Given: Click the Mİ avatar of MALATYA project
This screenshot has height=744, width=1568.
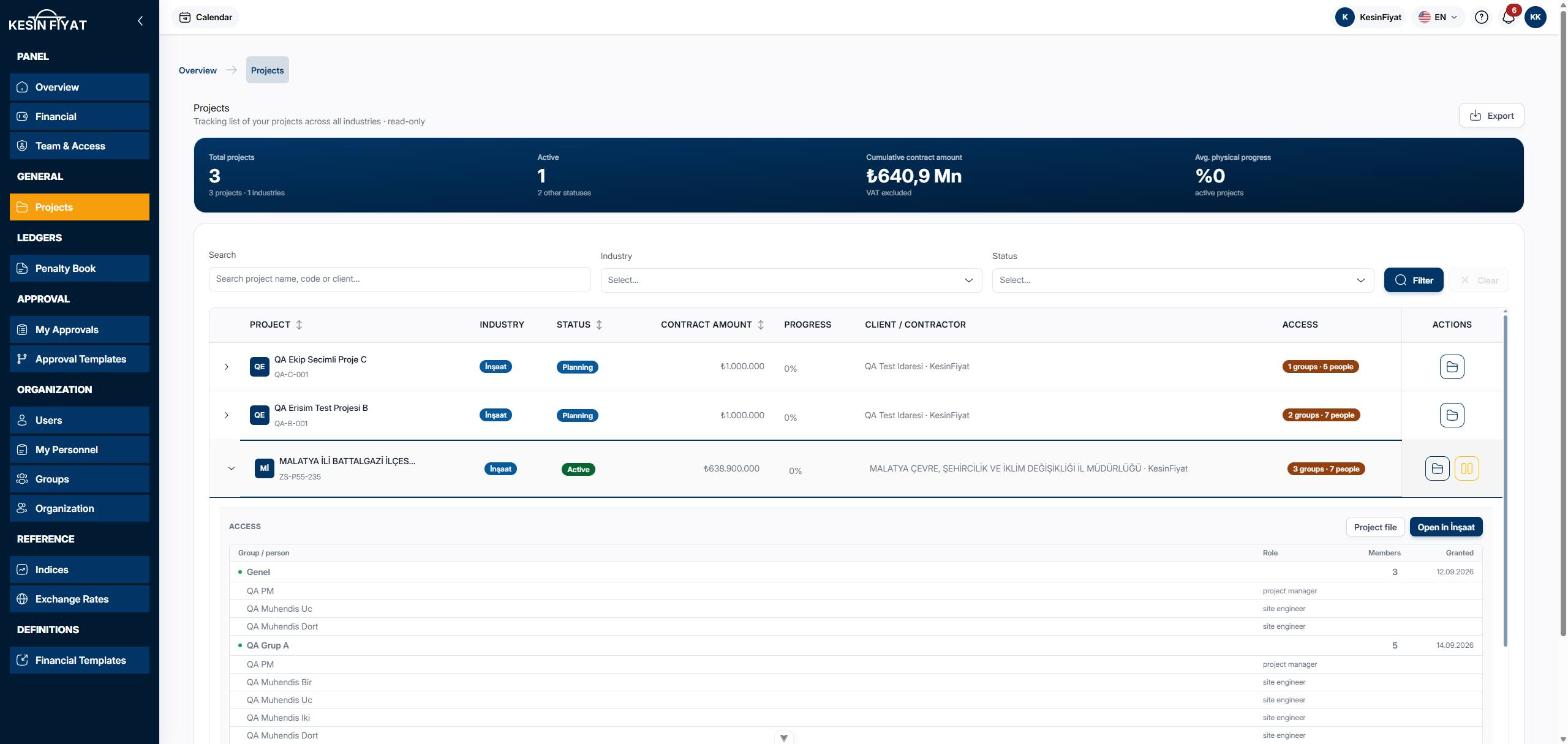Looking at the screenshot, I should [264, 468].
